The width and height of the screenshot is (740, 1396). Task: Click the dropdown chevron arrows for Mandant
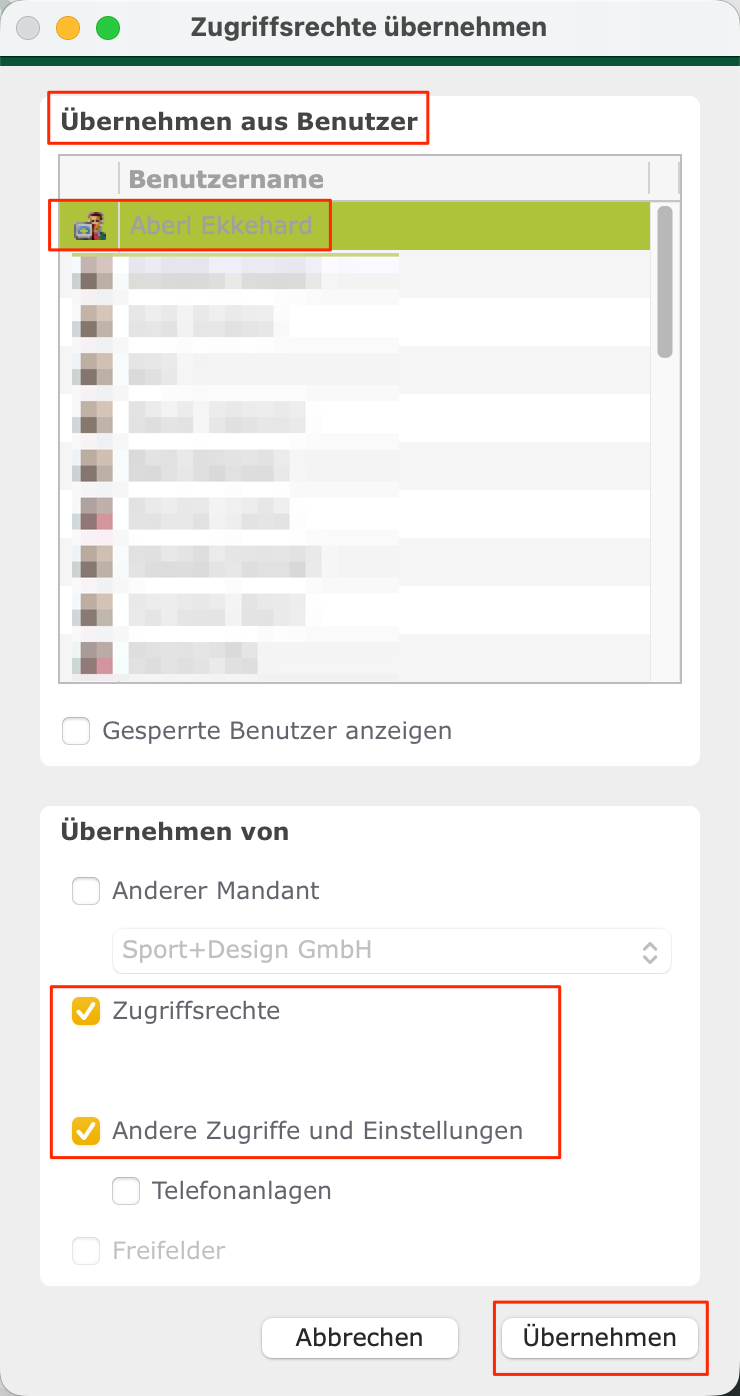650,951
